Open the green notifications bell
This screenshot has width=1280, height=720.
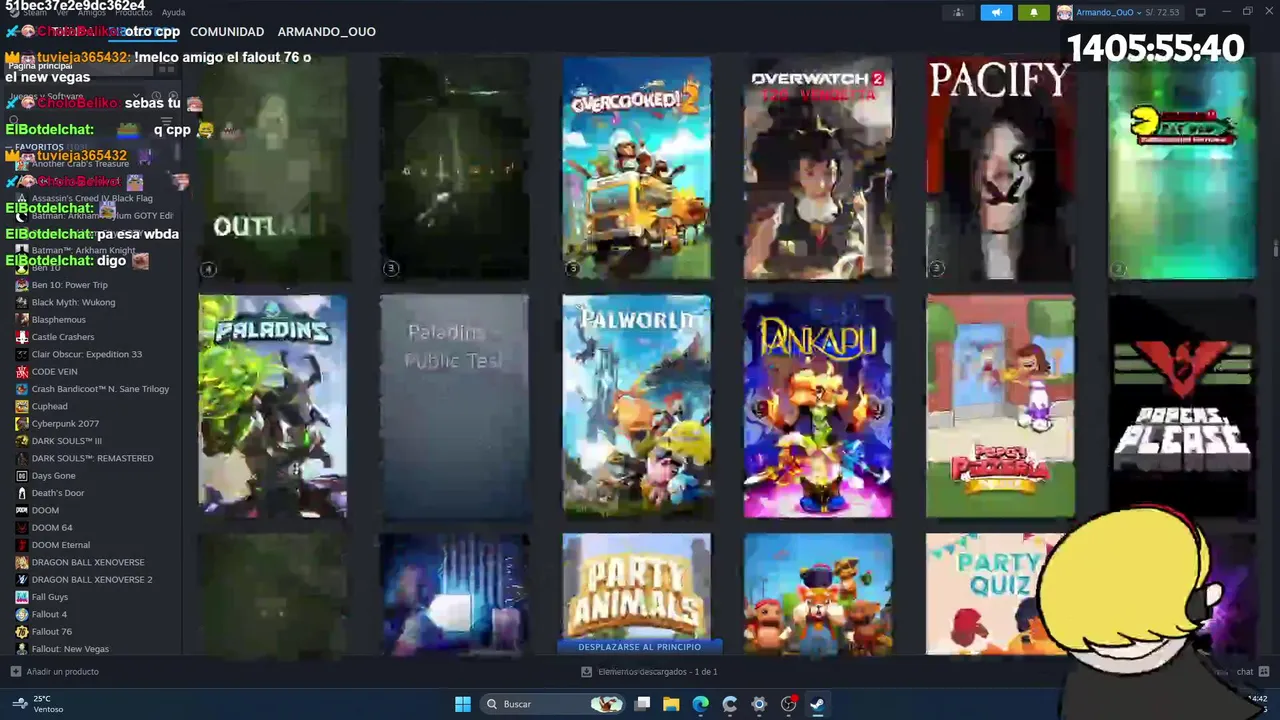tap(1034, 12)
